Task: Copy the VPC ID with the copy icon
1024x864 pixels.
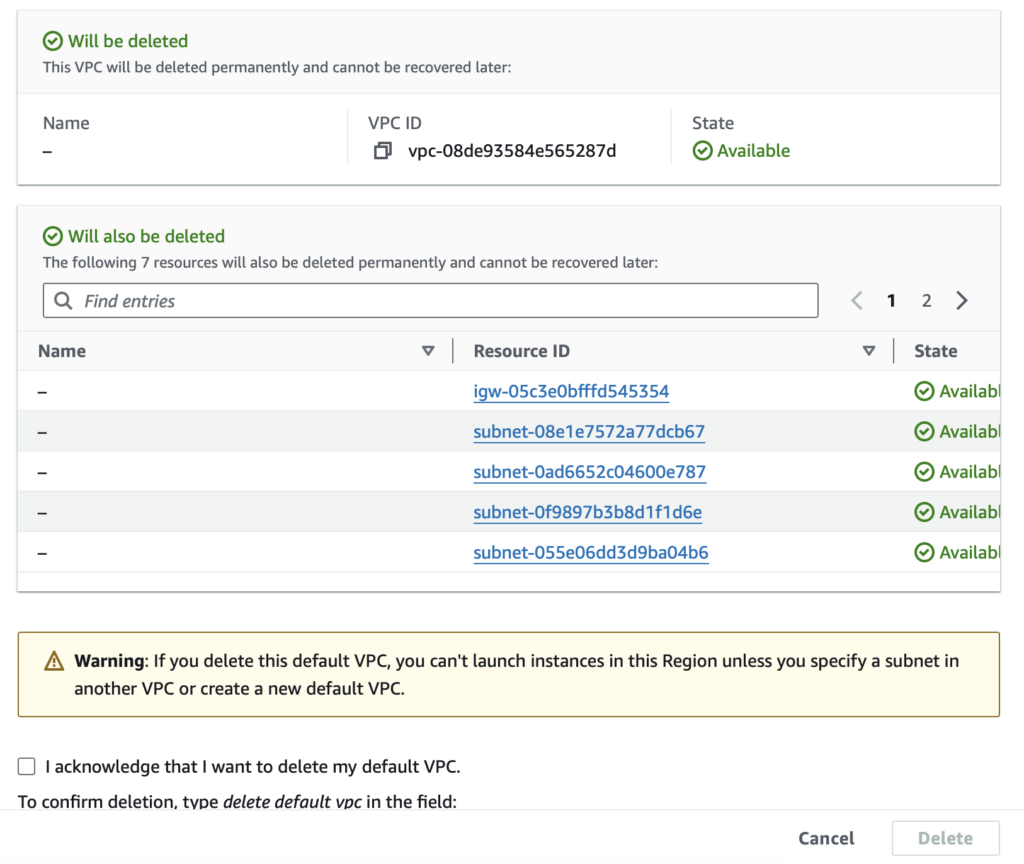Action: coord(383,151)
